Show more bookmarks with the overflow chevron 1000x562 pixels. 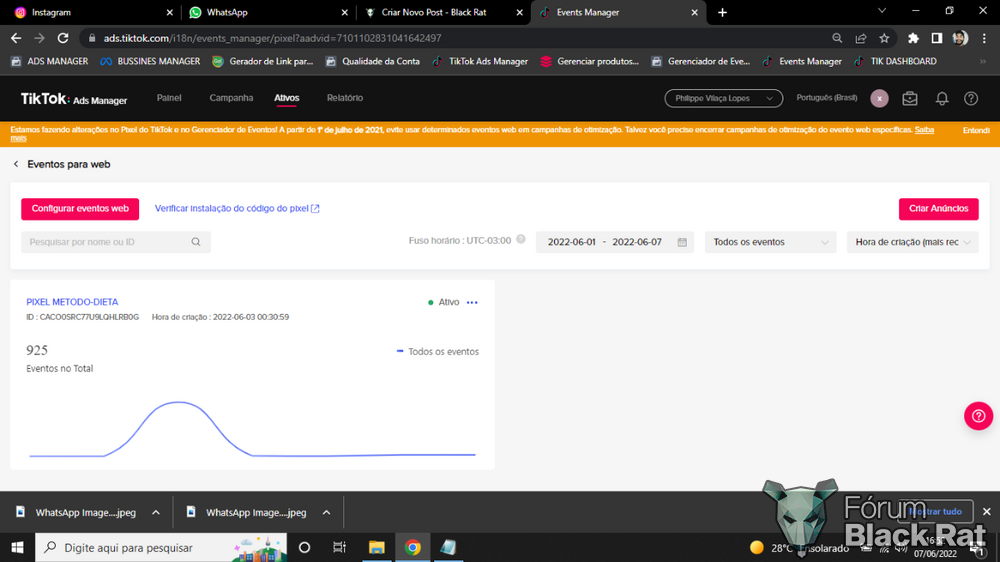point(983,62)
